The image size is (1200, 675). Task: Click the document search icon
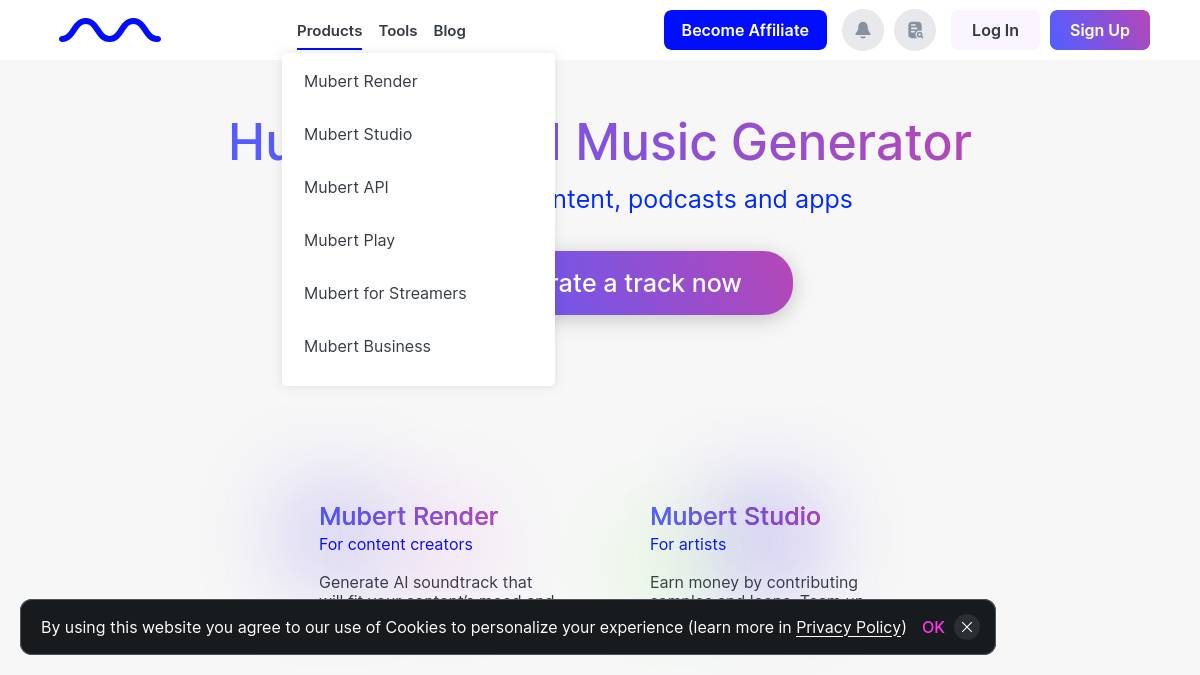pos(915,30)
